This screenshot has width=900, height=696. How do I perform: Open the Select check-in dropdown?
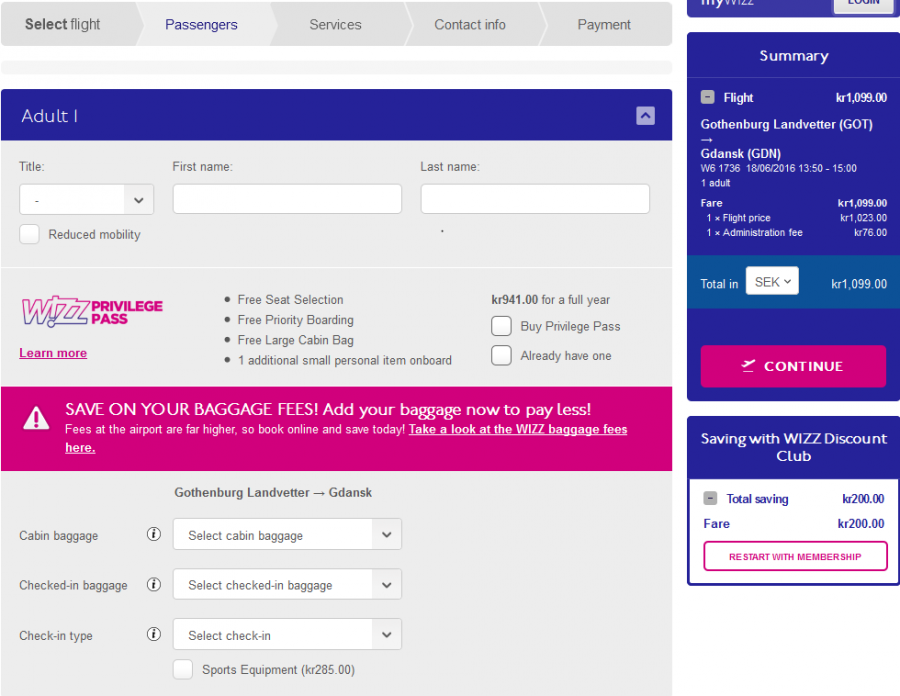(x=287, y=634)
